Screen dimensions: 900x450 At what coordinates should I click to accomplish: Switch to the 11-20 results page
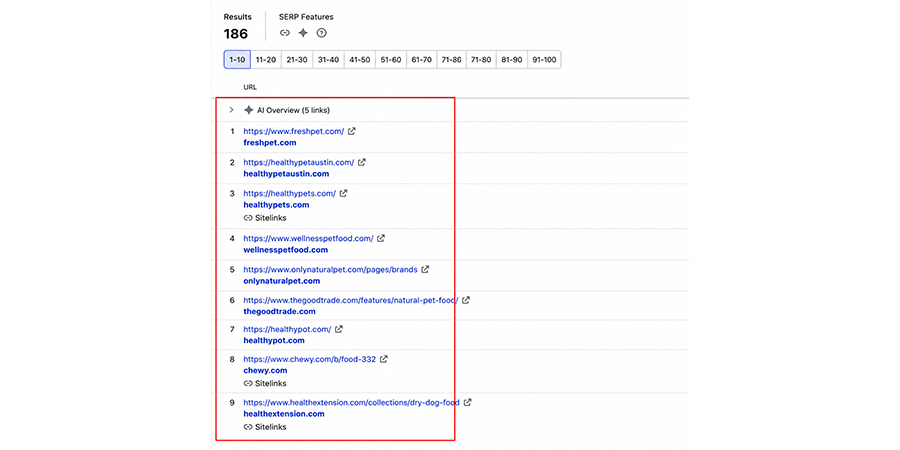[266, 60]
